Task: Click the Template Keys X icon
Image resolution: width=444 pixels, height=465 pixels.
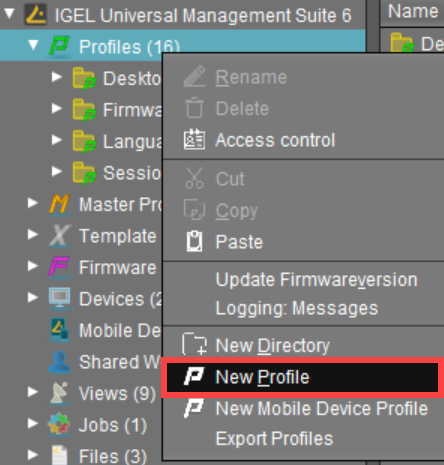Action: [59, 235]
